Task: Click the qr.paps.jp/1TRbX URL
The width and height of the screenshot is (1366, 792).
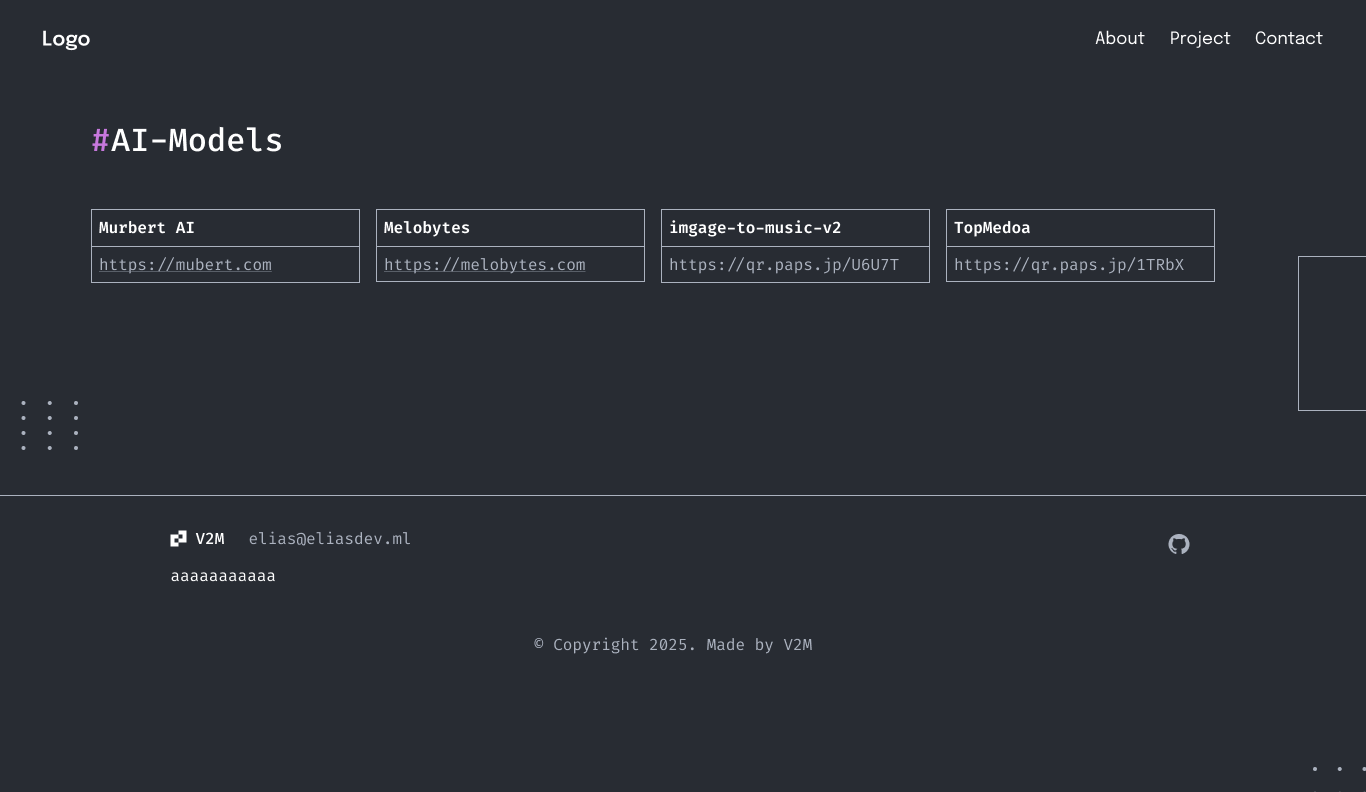Action: pos(1068,265)
